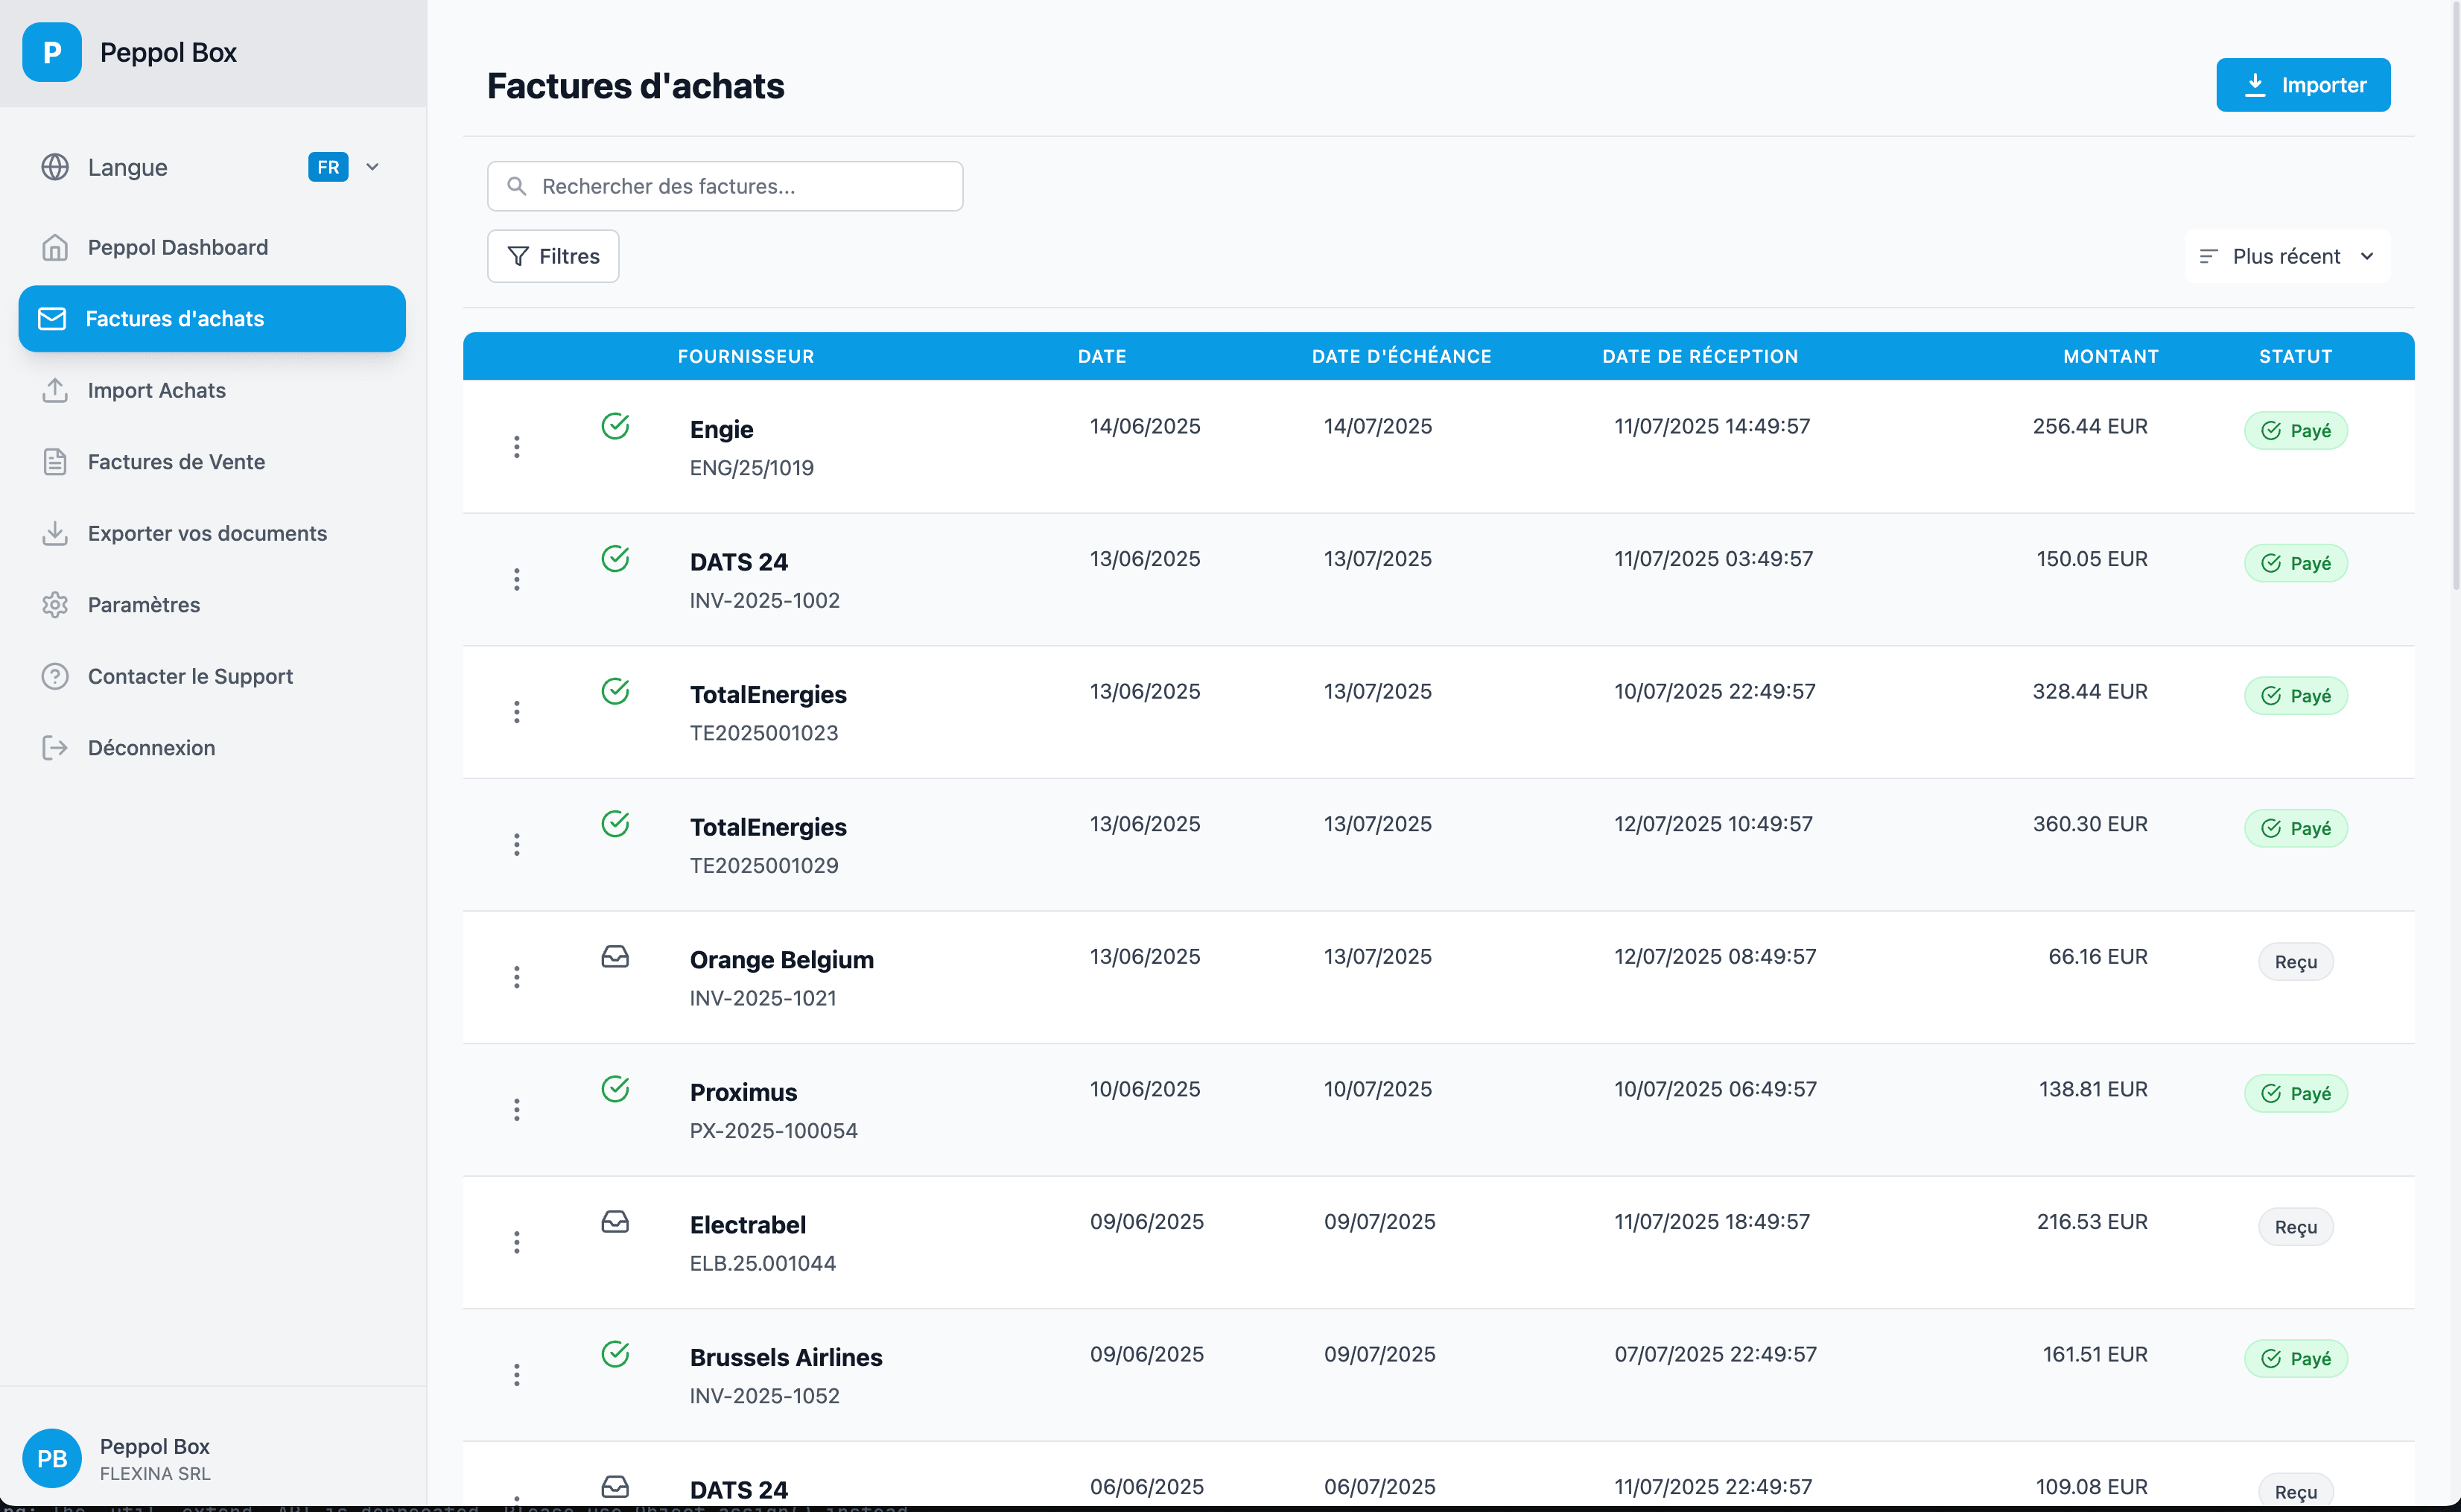Screen dimensions: 2461x1512
Task: Open row menu for DATS 24 INV-2025-1002
Action: [x=517, y=580]
